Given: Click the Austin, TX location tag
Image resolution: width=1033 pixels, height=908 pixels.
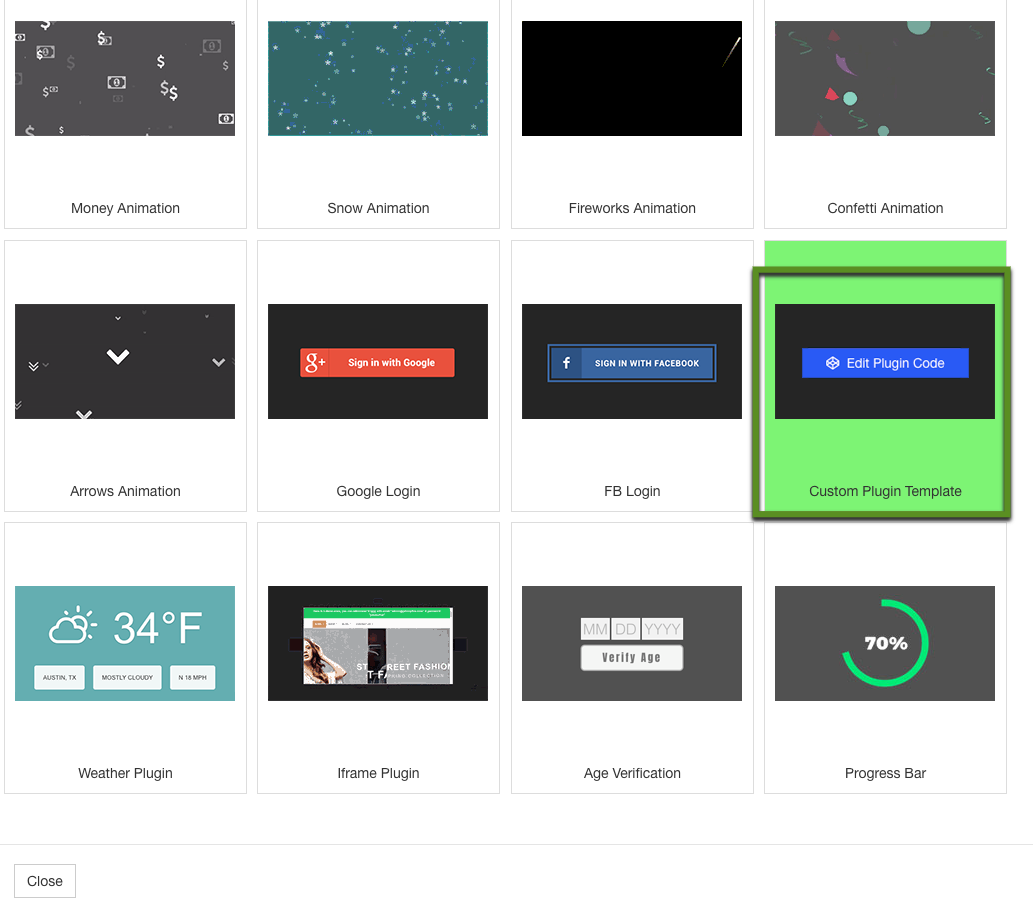Looking at the screenshot, I should (x=59, y=677).
